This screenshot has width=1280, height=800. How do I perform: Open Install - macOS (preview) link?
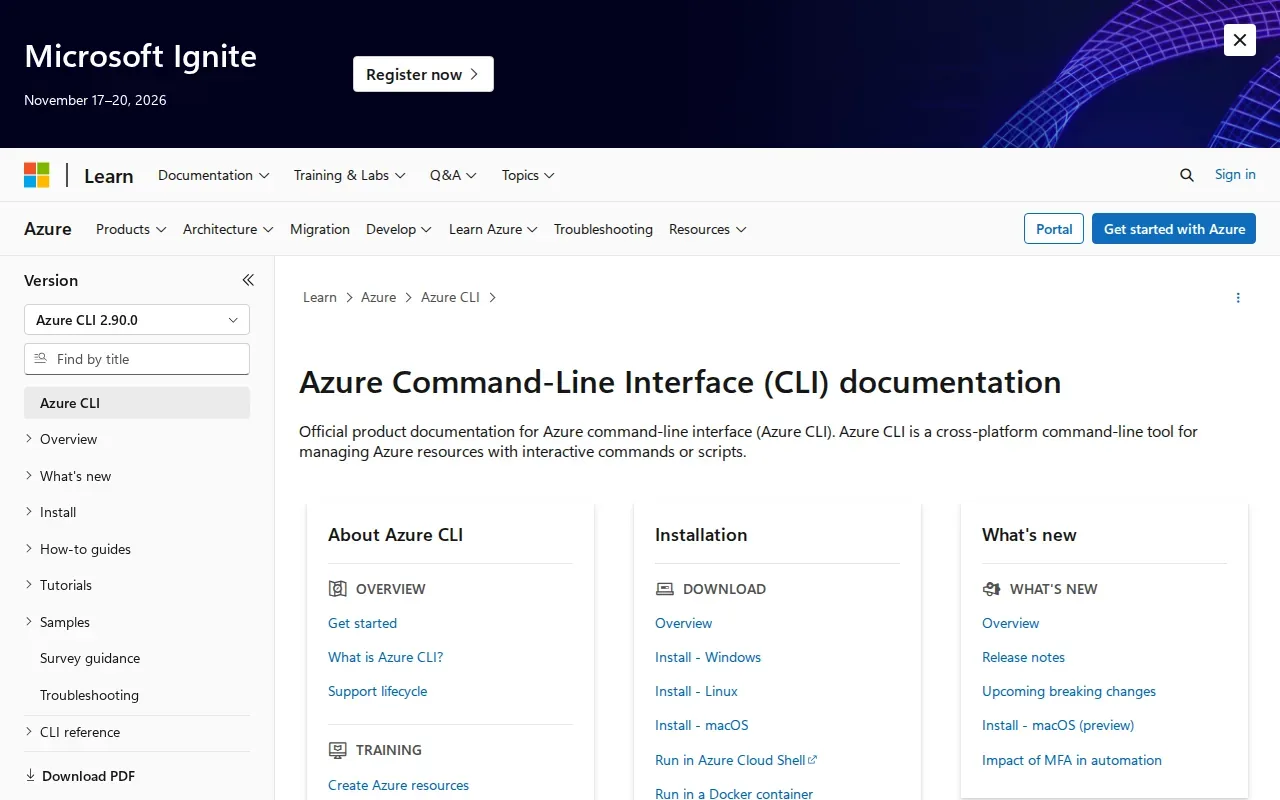[1058, 725]
